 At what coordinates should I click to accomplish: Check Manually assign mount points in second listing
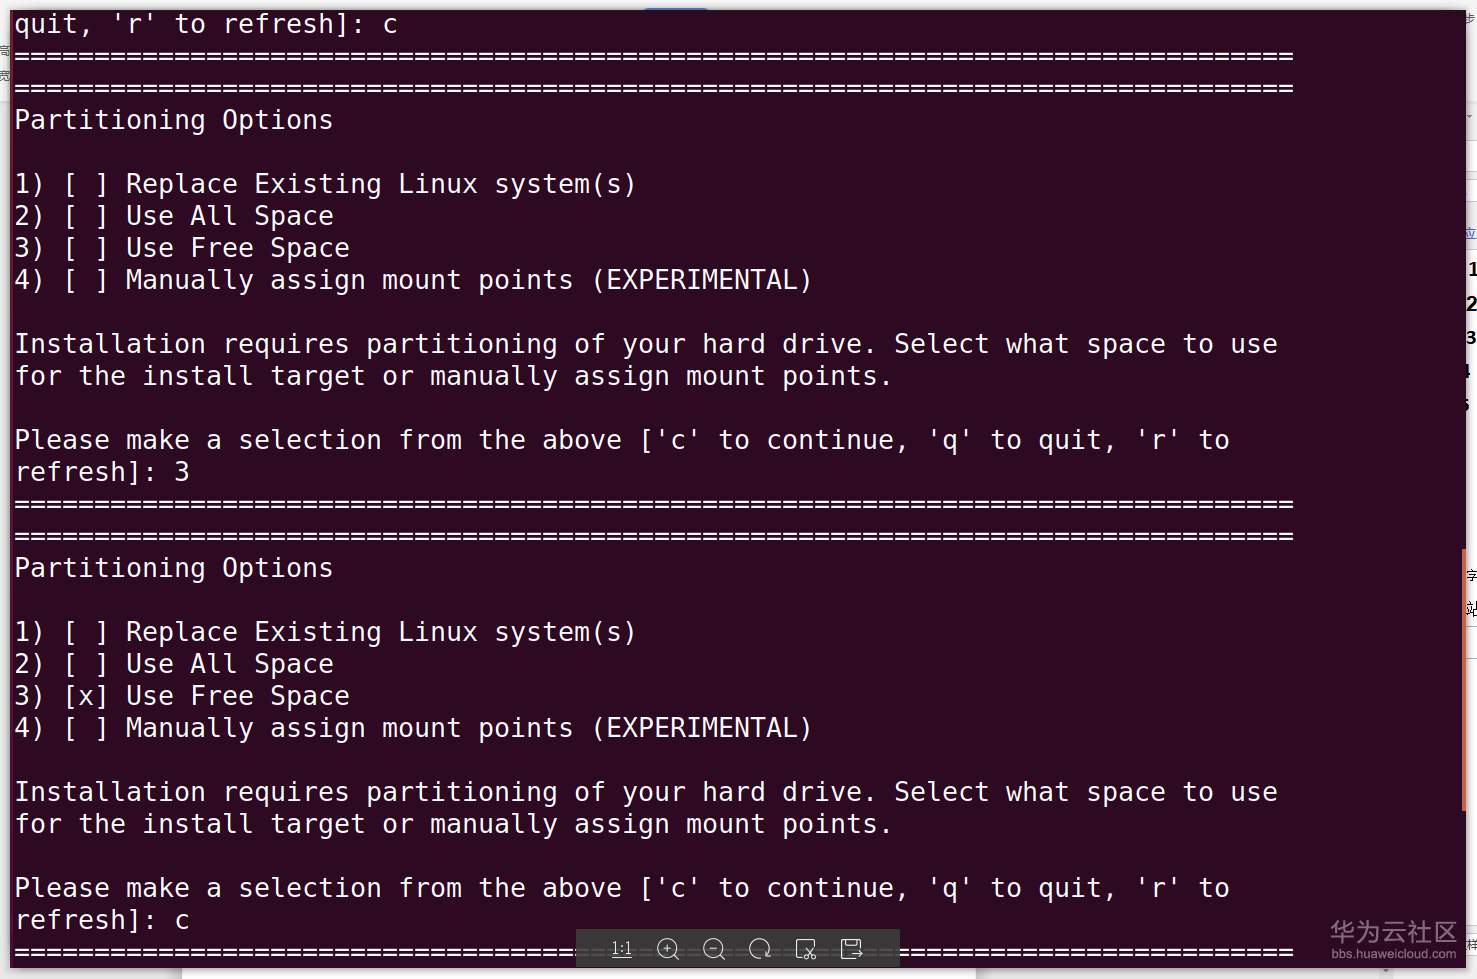(x=86, y=728)
